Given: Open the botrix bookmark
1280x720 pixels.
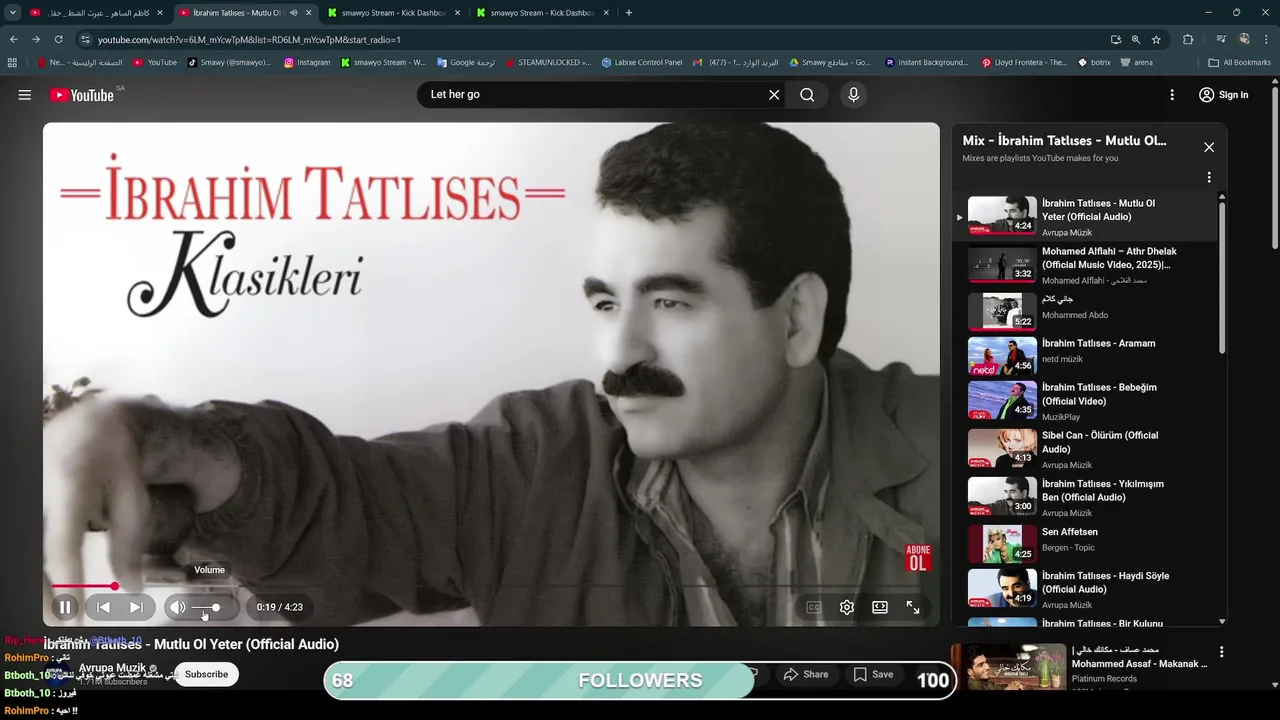Looking at the screenshot, I should [x=1094, y=62].
